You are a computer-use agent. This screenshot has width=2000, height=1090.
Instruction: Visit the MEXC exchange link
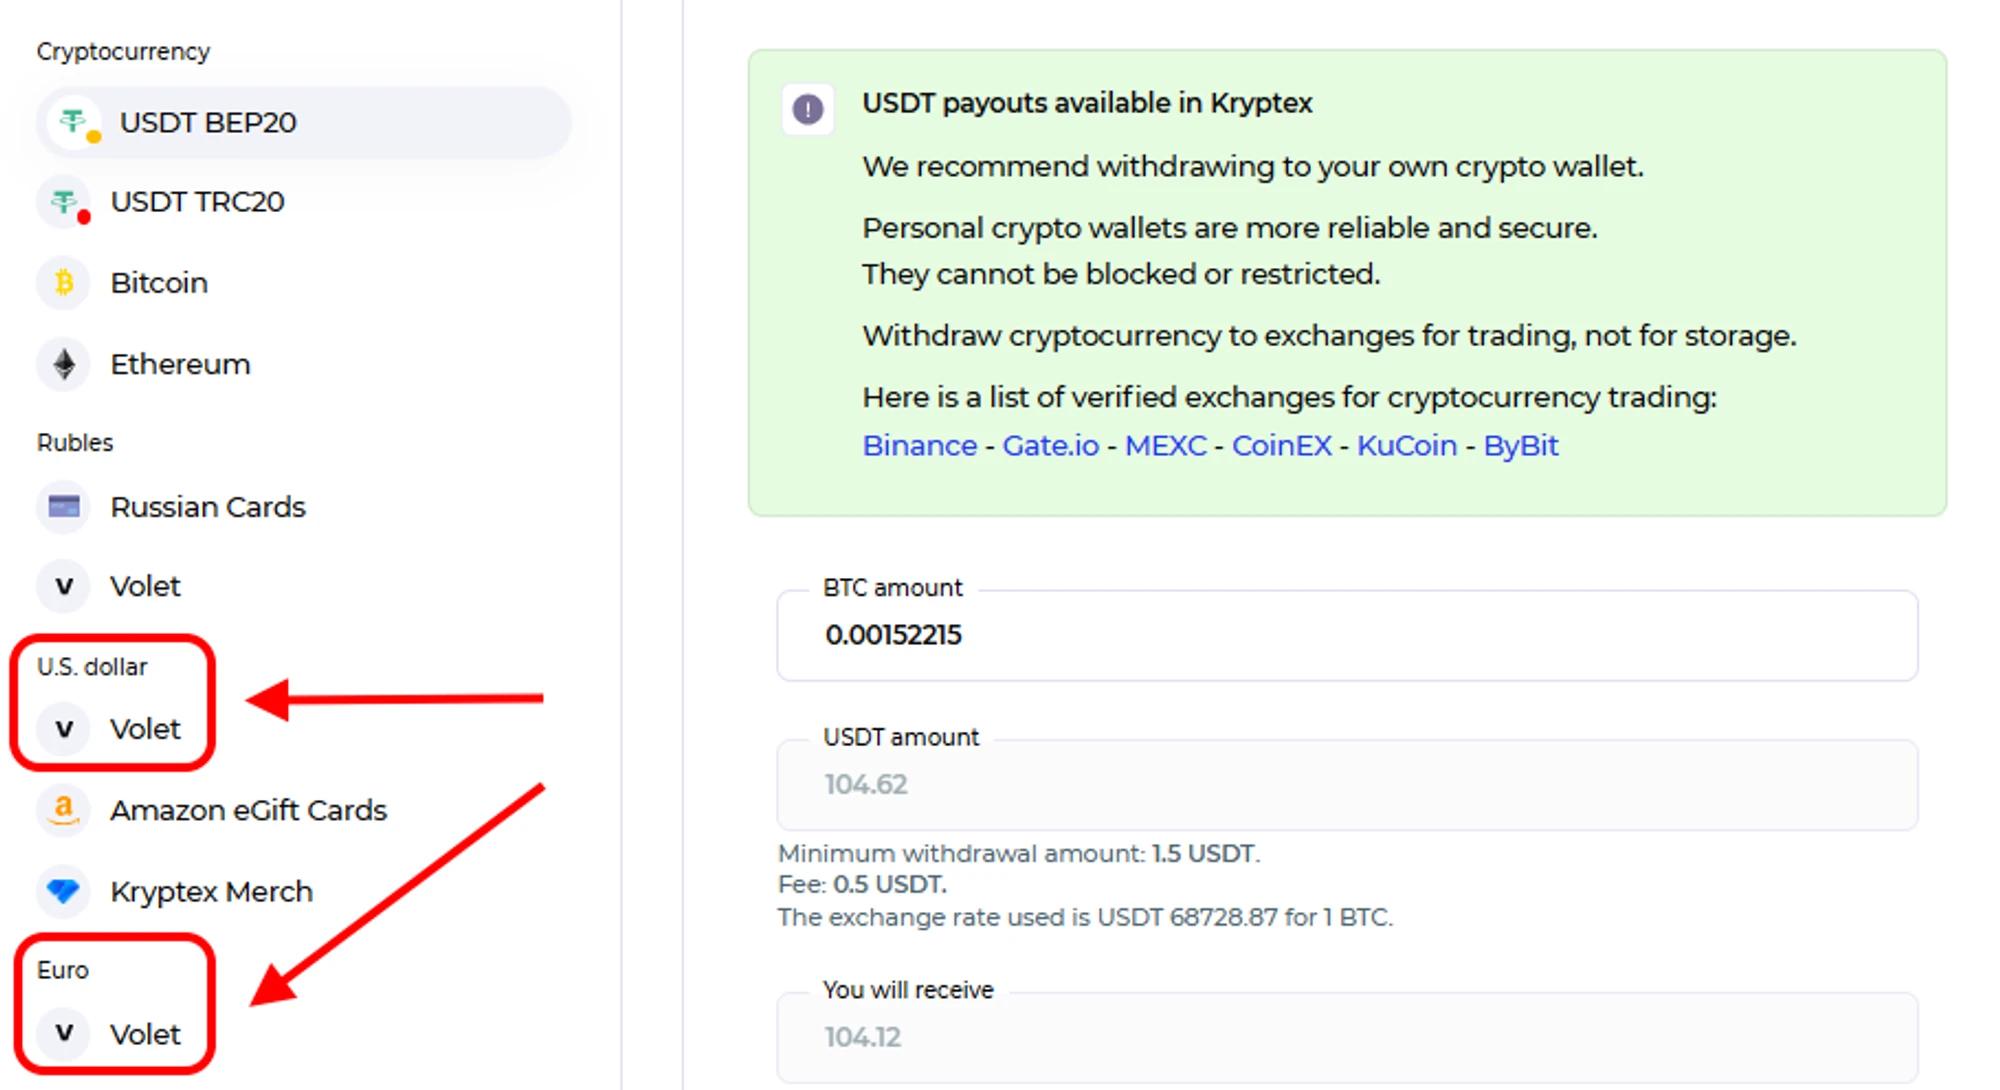(1165, 446)
